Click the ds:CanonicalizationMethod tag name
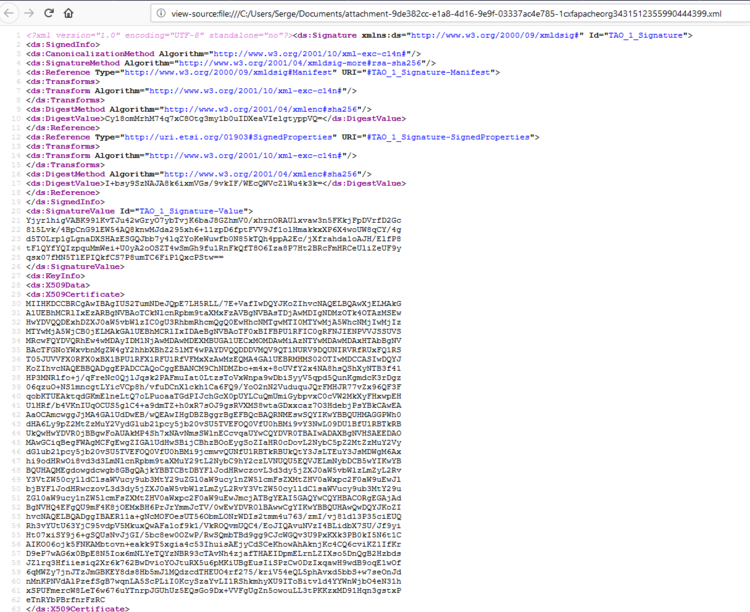 (x=92, y=54)
